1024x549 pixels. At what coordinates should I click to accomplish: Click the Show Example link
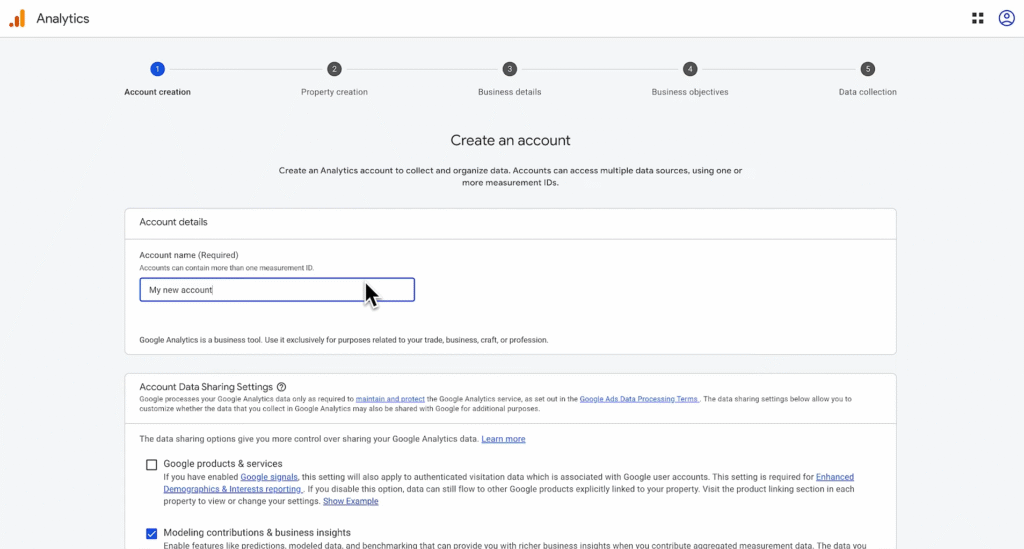pyautogui.click(x=351, y=501)
